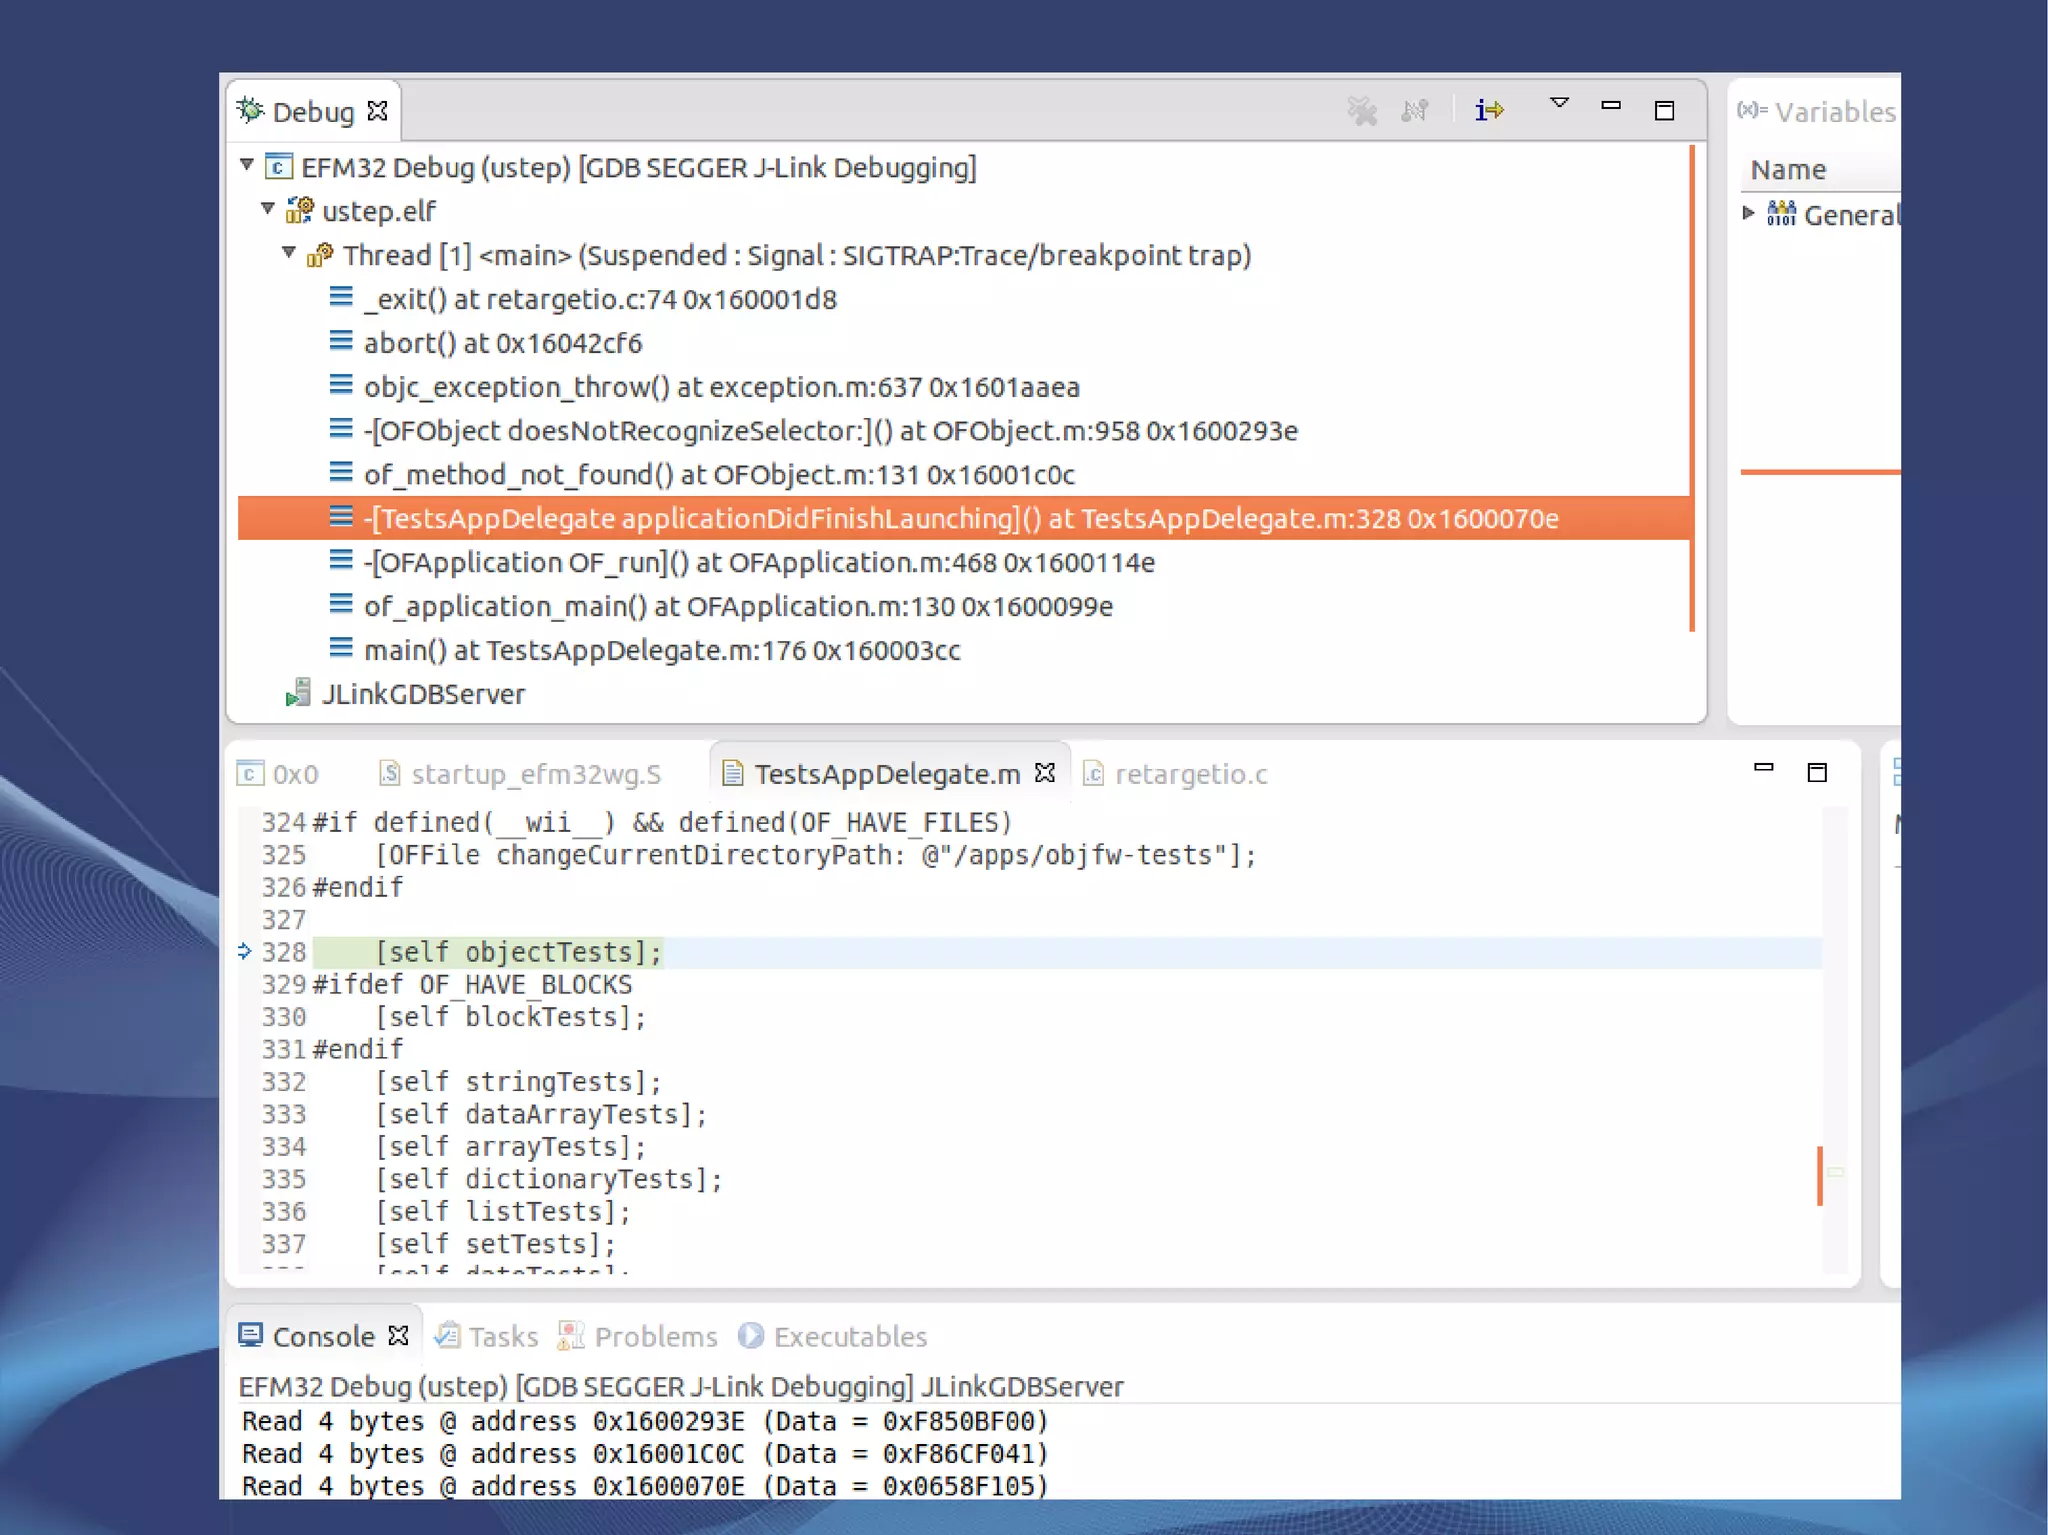This screenshot has width=2048, height=1535.
Task: Collapse the Thread [1] main node
Action: pos(289,252)
